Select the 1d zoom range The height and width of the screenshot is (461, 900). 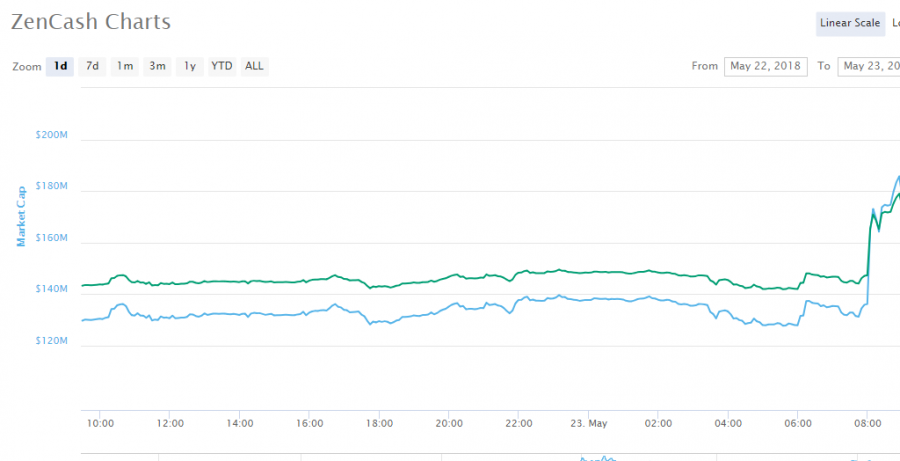click(60, 67)
